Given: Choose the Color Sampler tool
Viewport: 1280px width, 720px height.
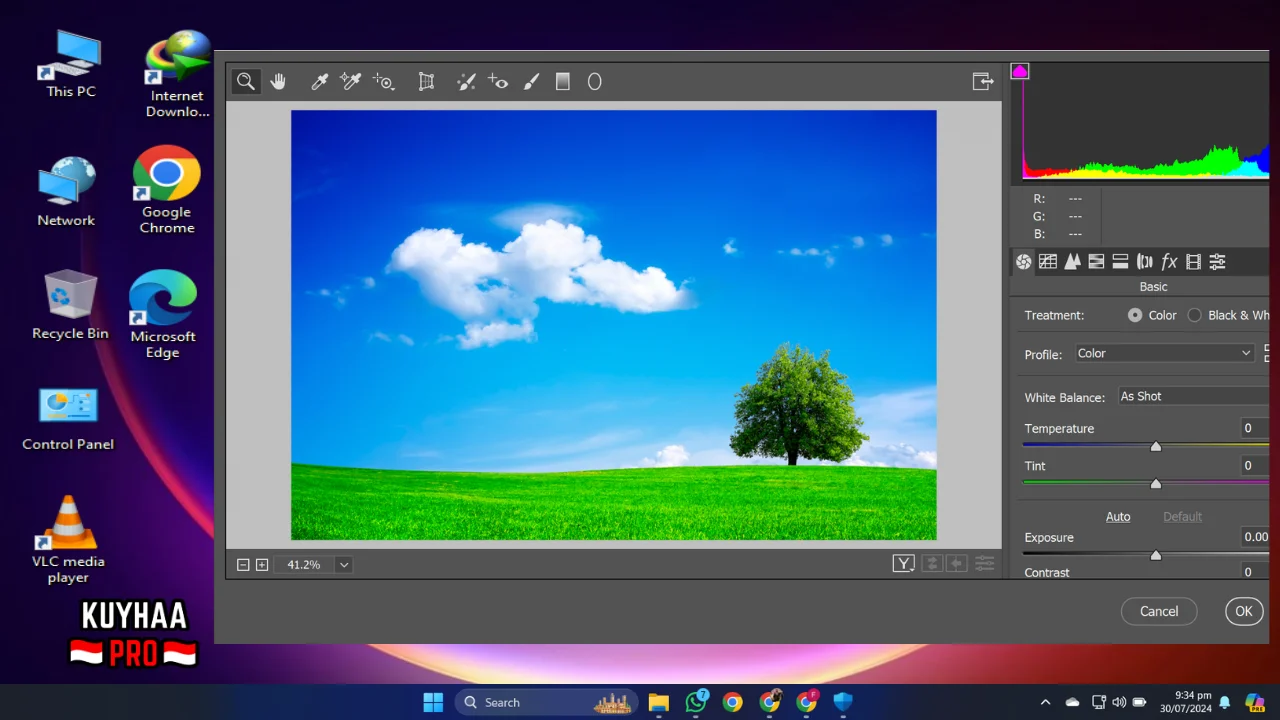Looking at the screenshot, I should pos(351,82).
